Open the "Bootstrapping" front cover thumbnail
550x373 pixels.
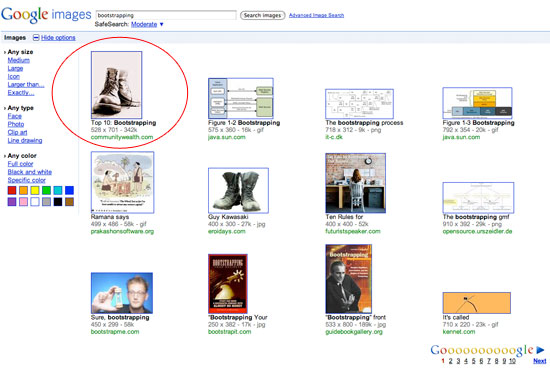(349, 279)
